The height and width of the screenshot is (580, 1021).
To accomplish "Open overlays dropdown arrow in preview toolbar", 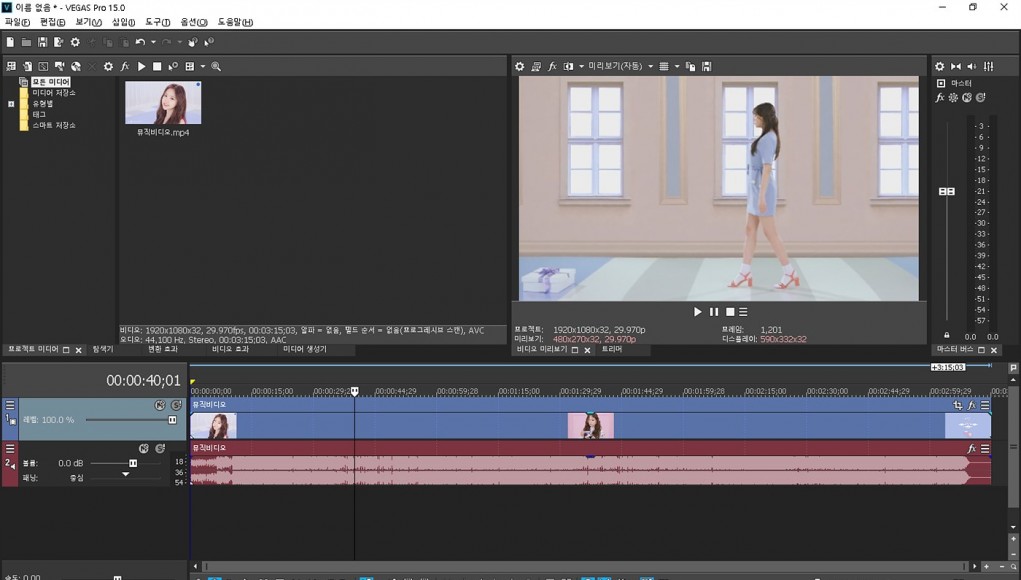I will [677, 66].
